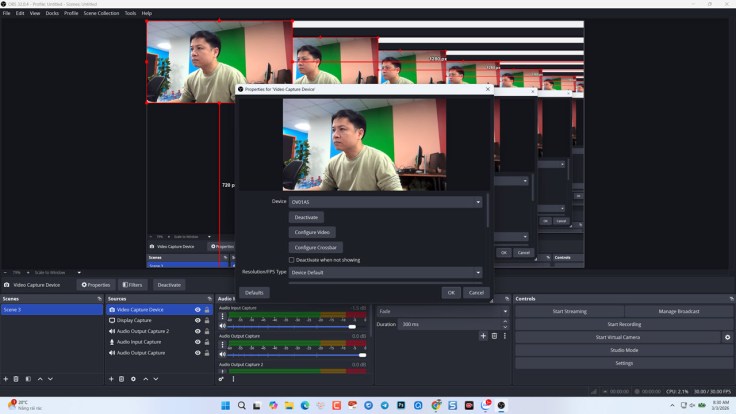Screen dimensions: 736x414
Task: Select Display Capture source row
Action: coord(159,321)
